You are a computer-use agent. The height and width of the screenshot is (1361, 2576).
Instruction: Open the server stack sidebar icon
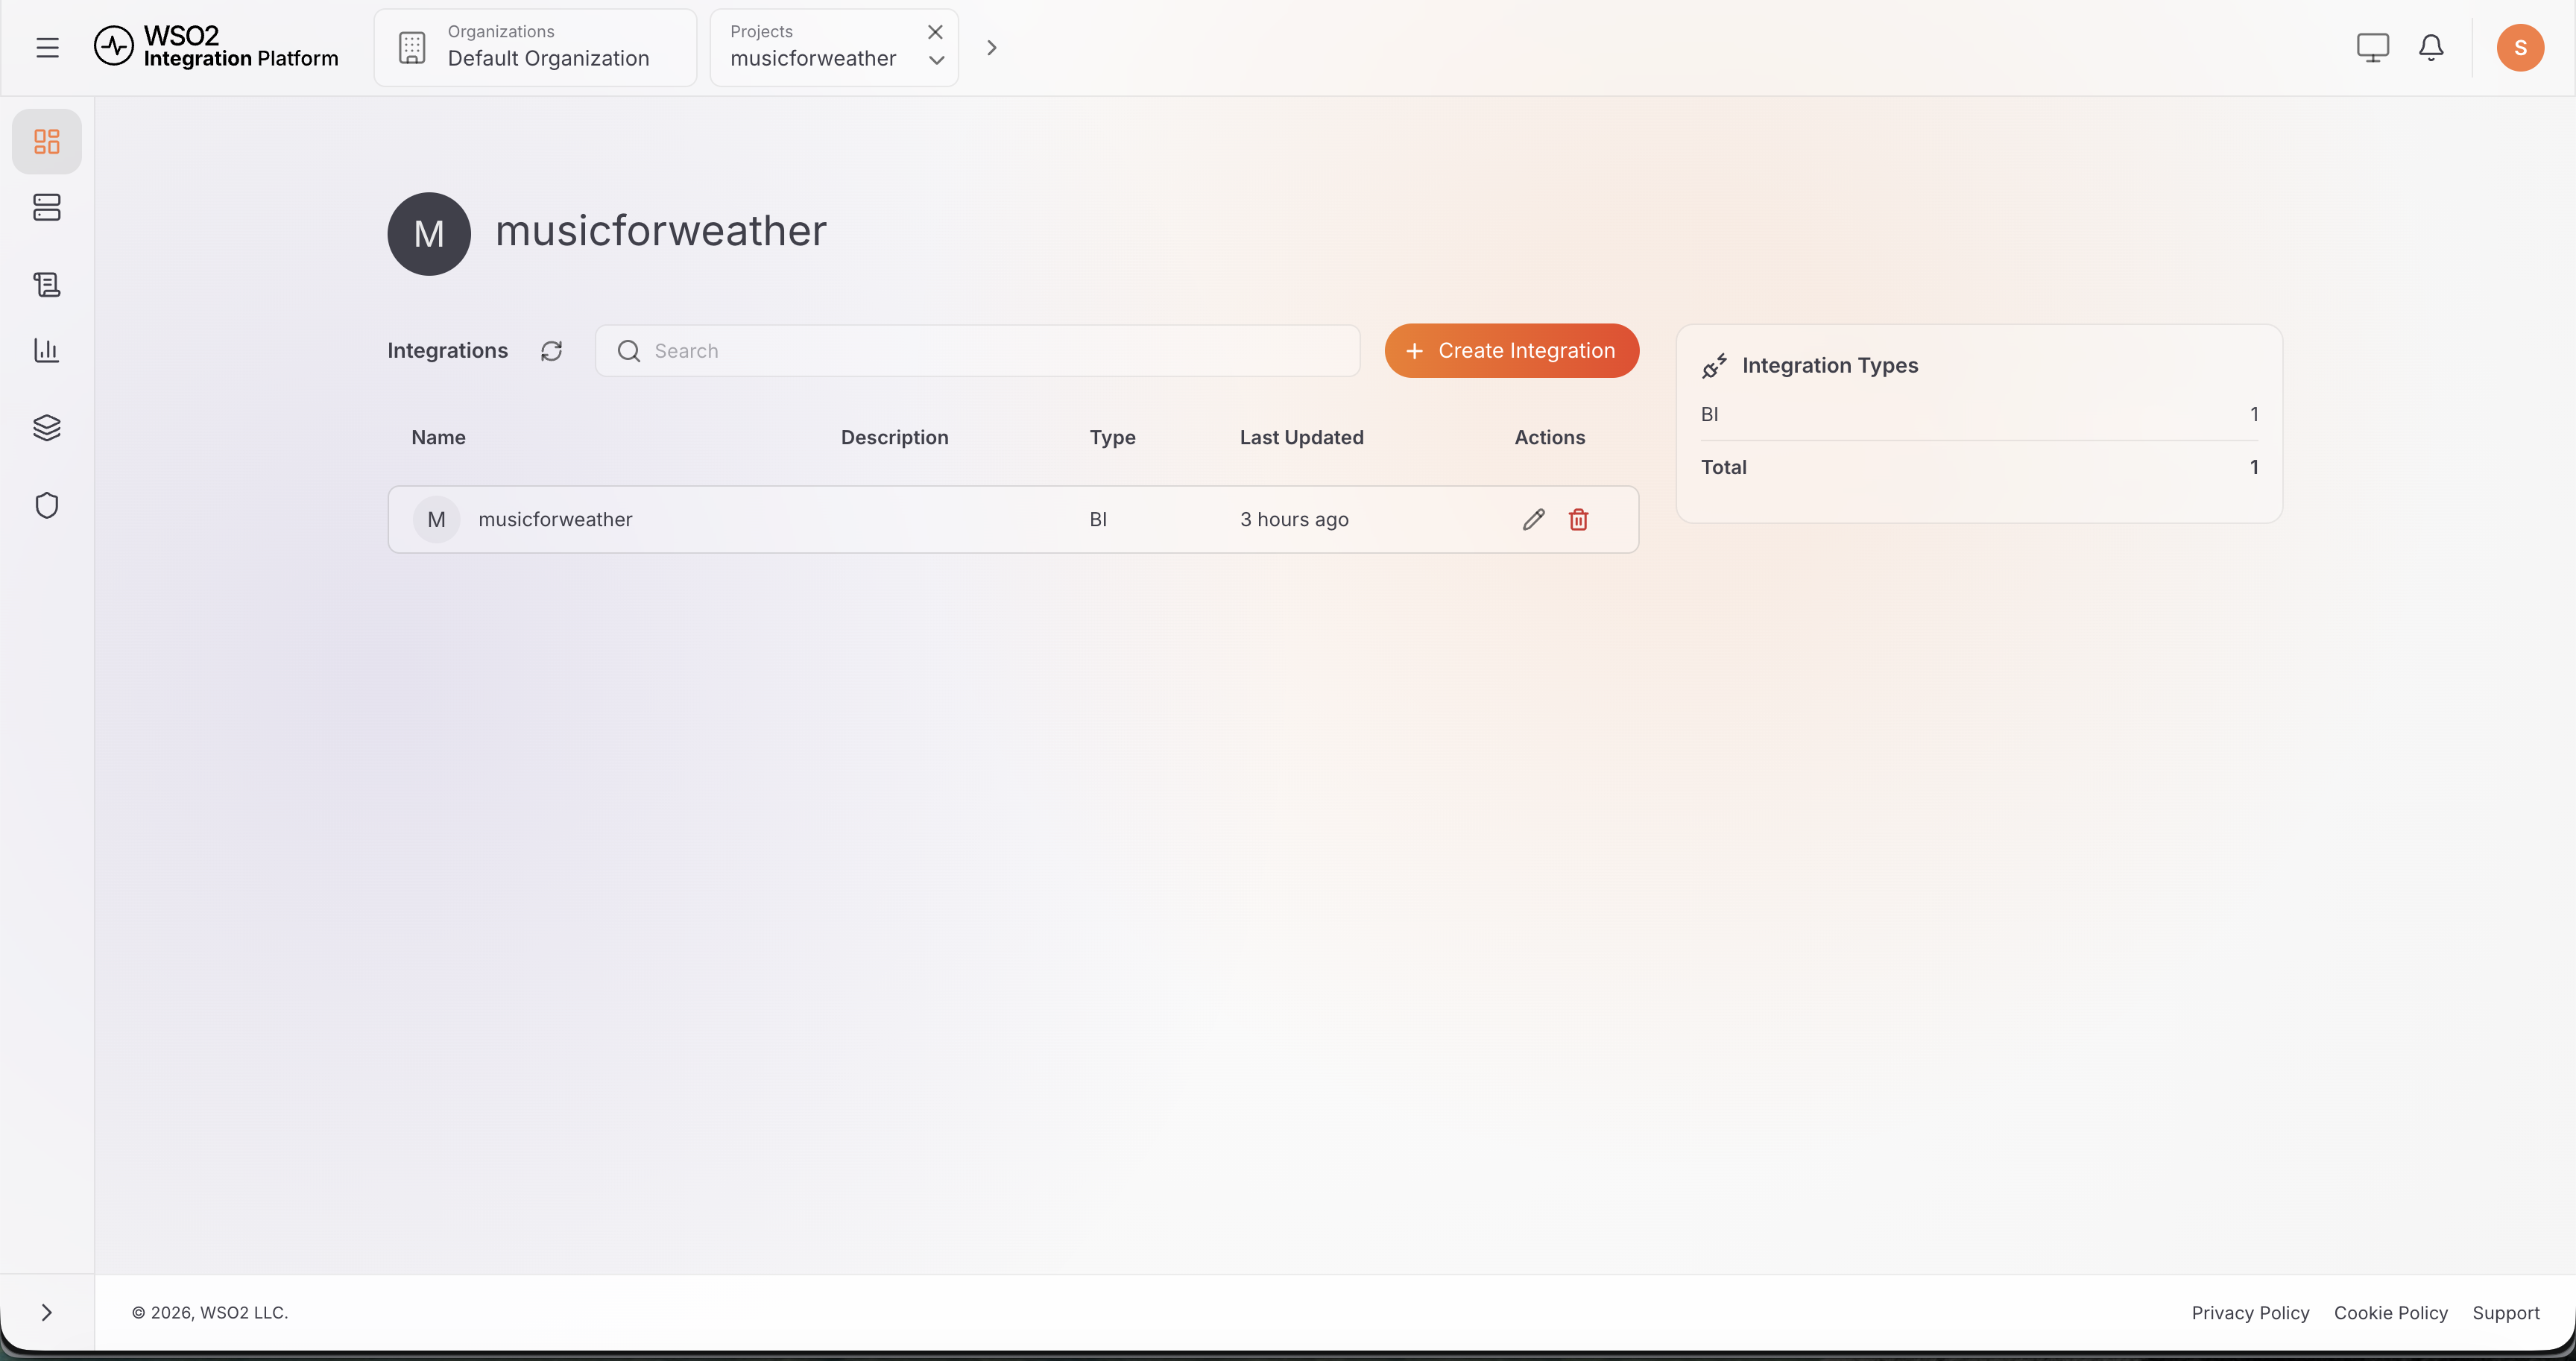[47, 207]
